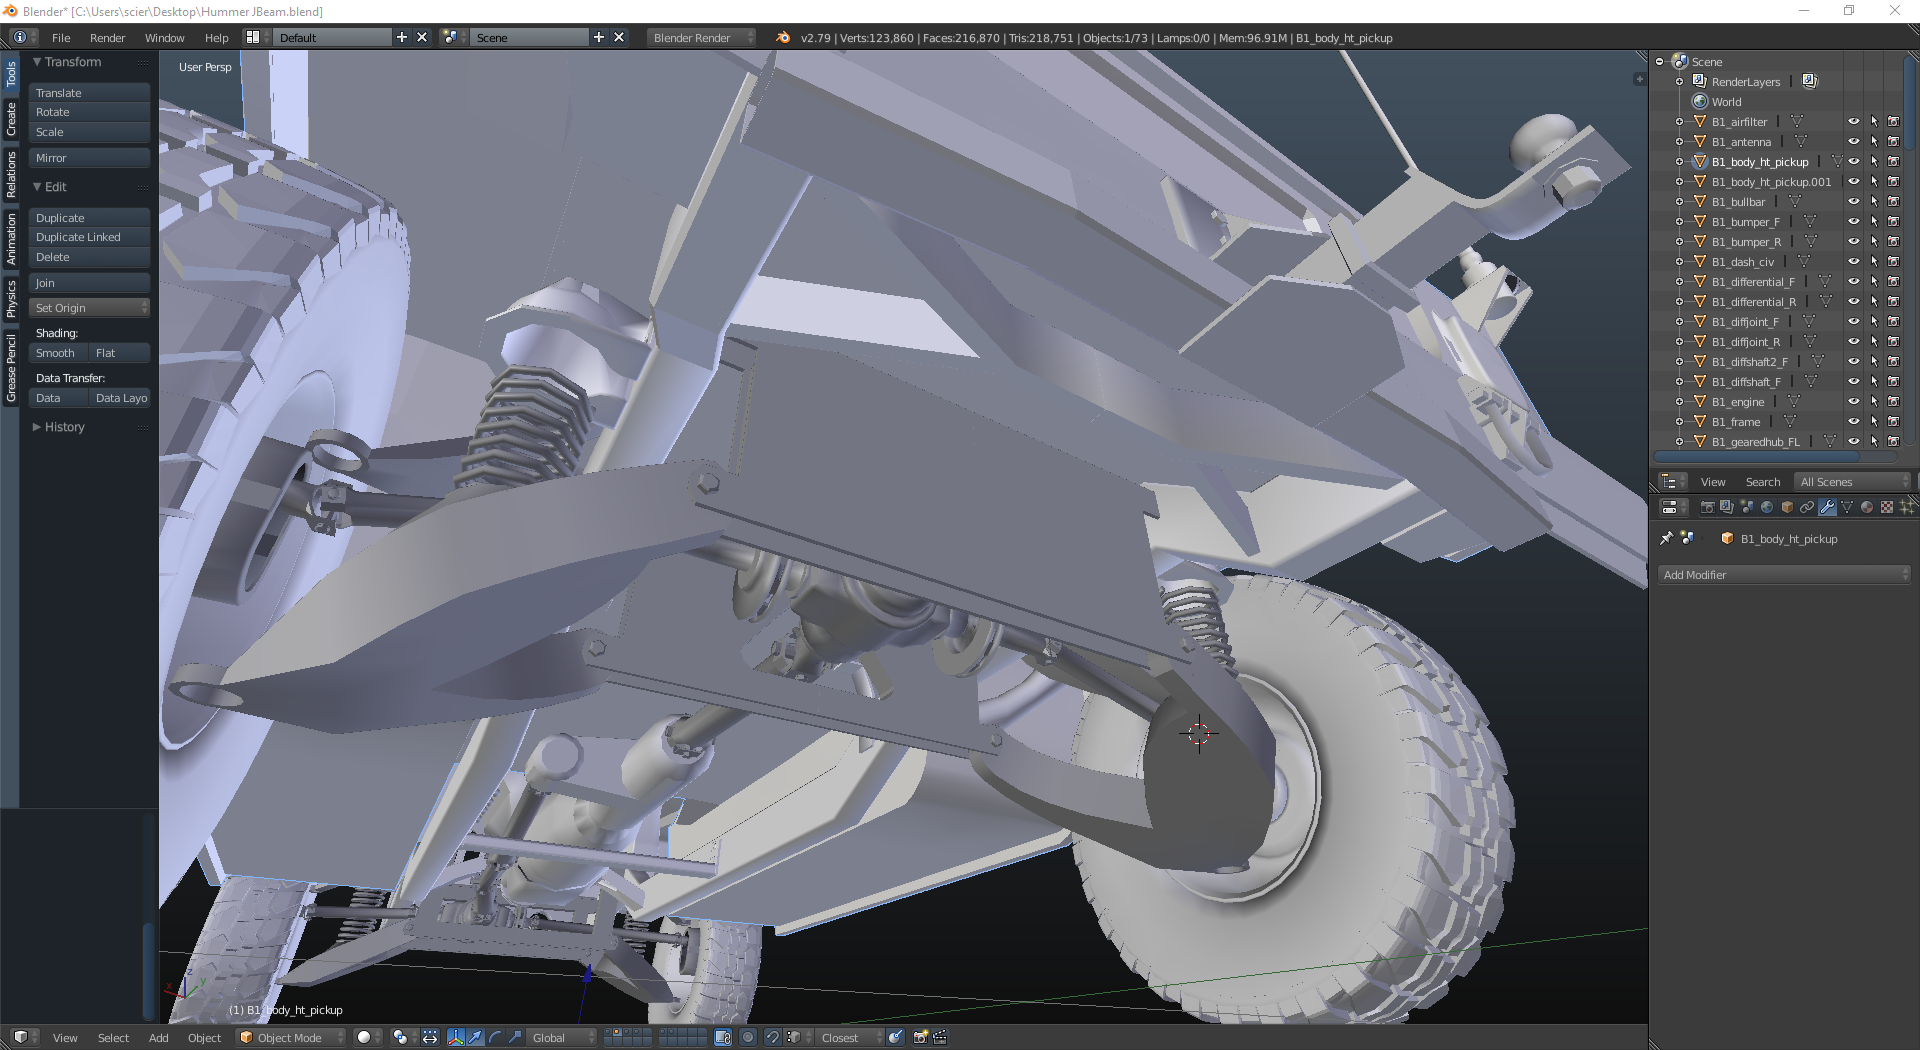Toggle selectability arrow for B1_frame
The height and width of the screenshot is (1050, 1920).
(x=1874, y=422)
